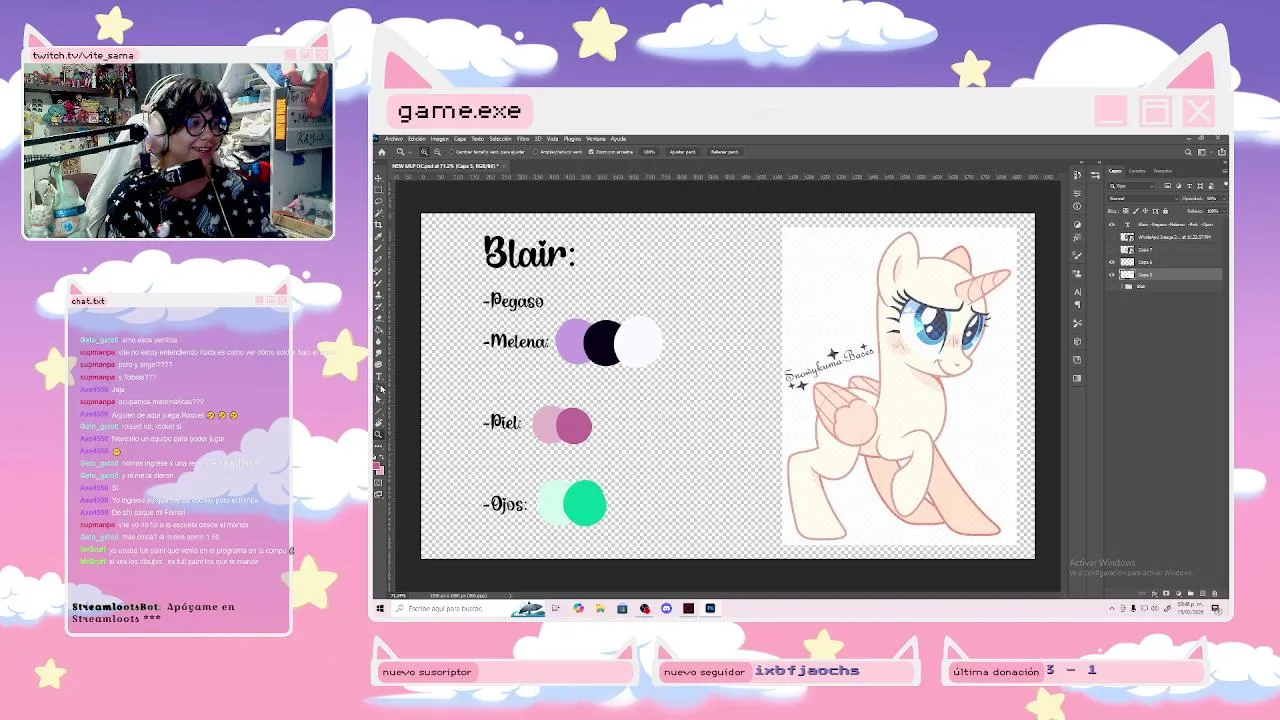Select the NEW MLP OC.psd document tab
Image resolution: width=1280 pixels, height=720 pixels.
click(x=445, y=166)
